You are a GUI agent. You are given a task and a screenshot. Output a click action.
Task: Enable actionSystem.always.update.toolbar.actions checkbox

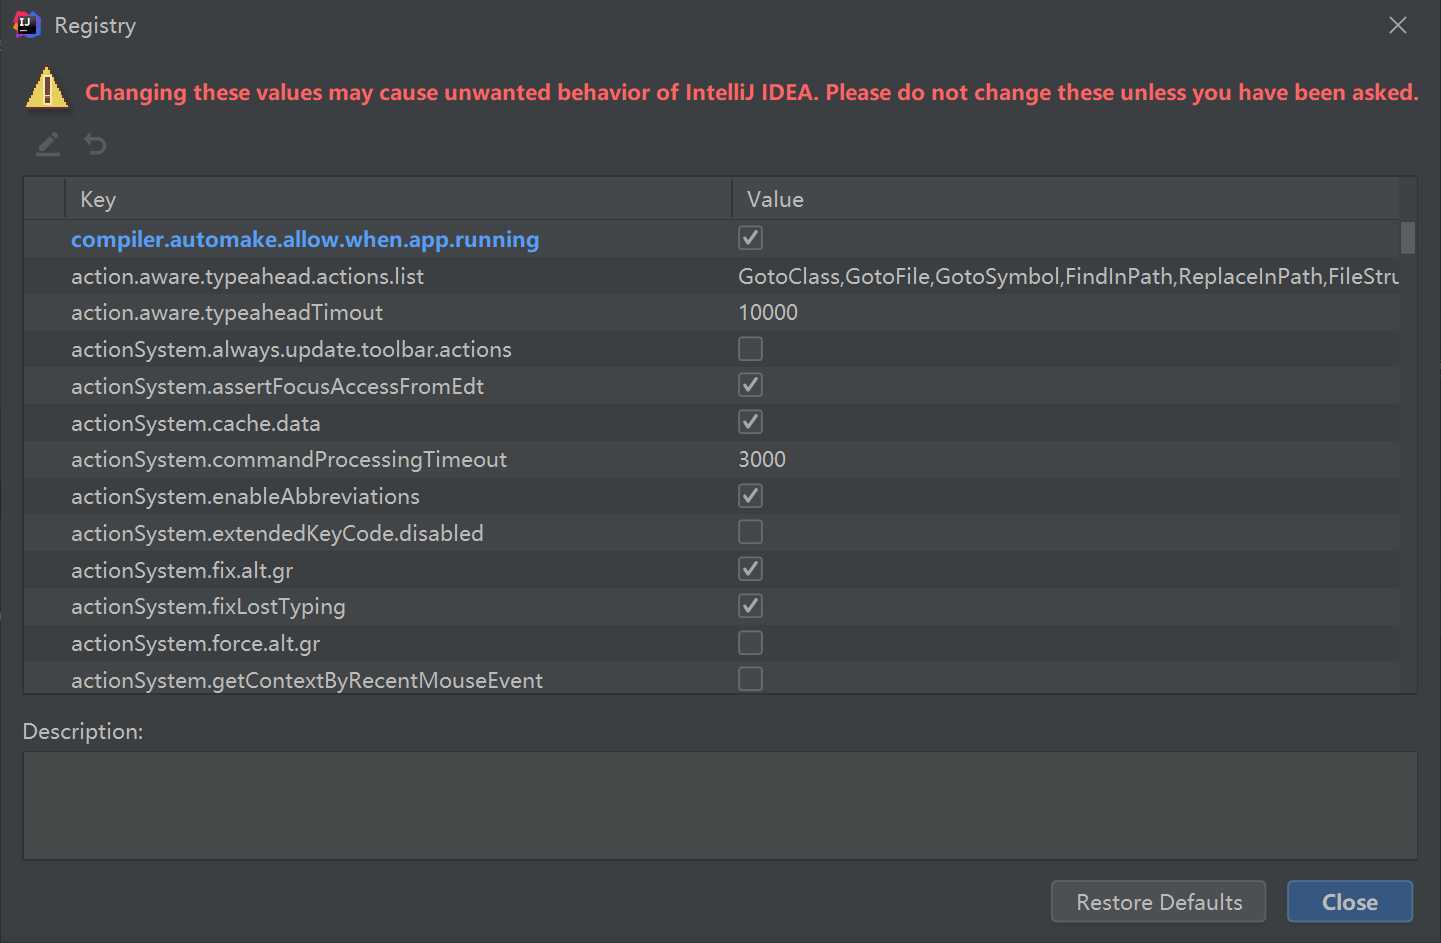750,348
